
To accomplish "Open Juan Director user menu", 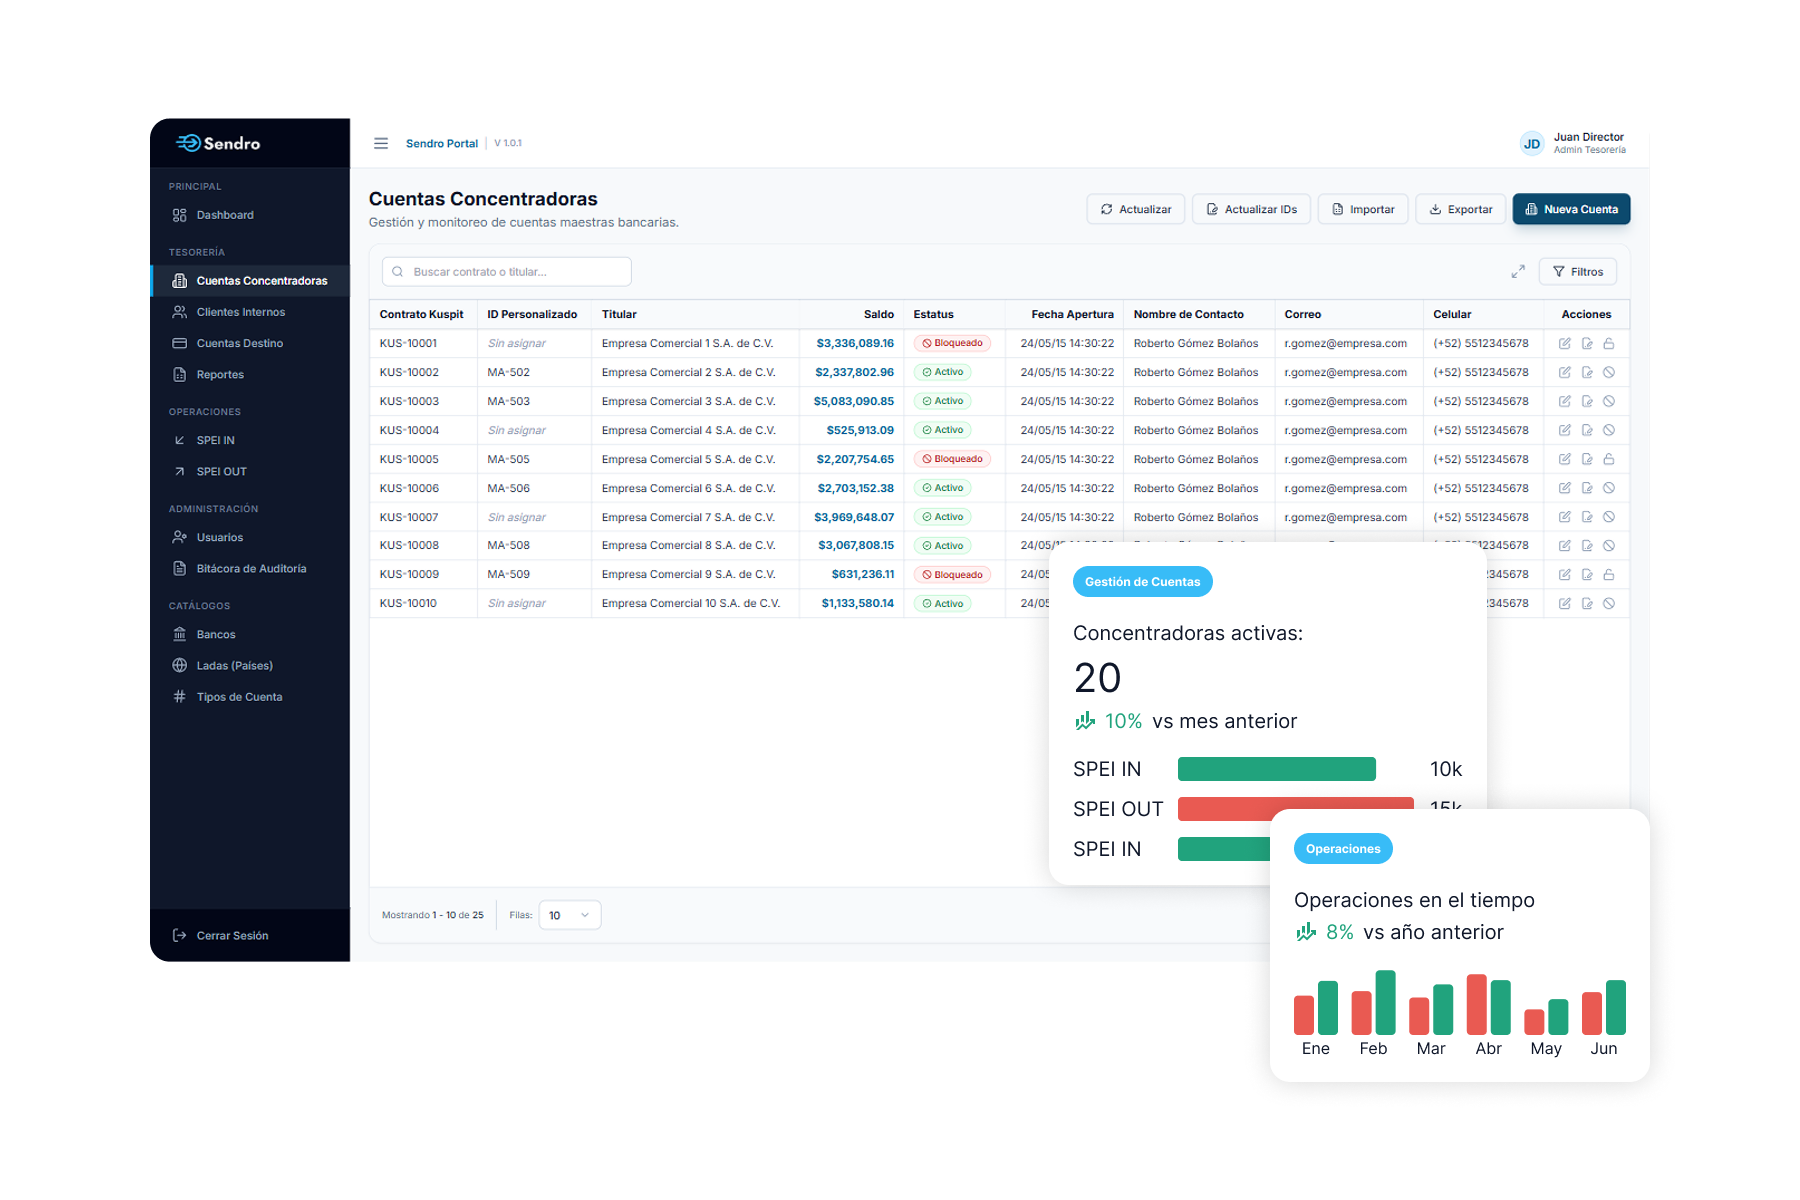I will (x=1588, y=143).
